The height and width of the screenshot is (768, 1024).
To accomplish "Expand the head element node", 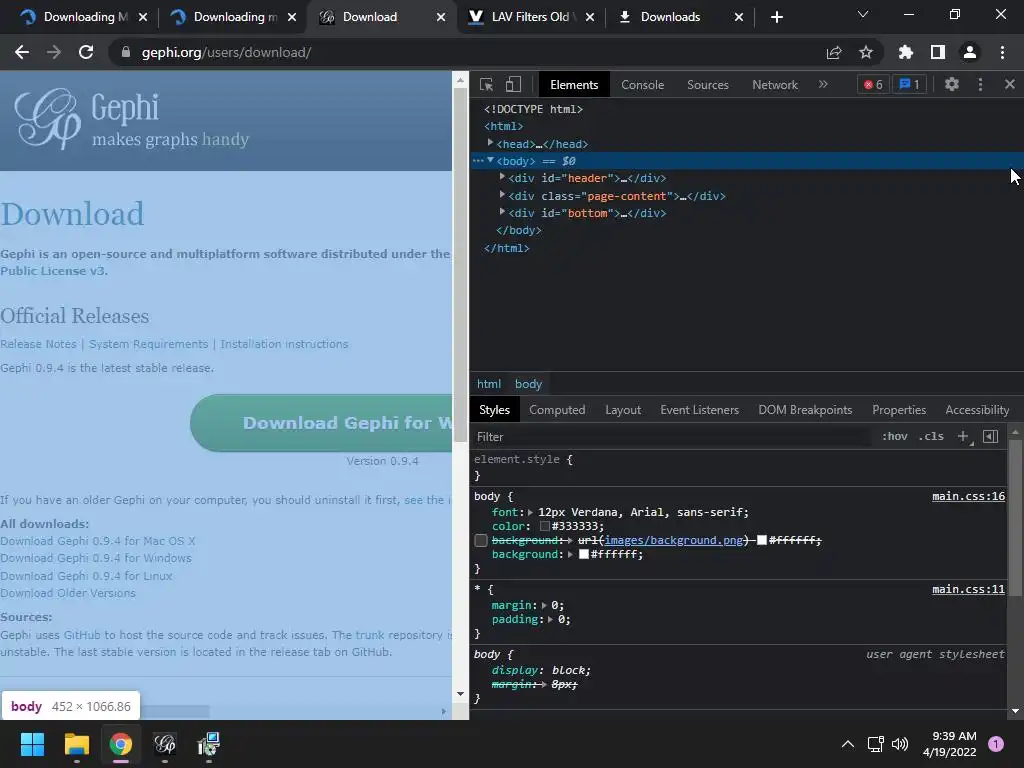I will pyautogui.click(x=490, y=143).
